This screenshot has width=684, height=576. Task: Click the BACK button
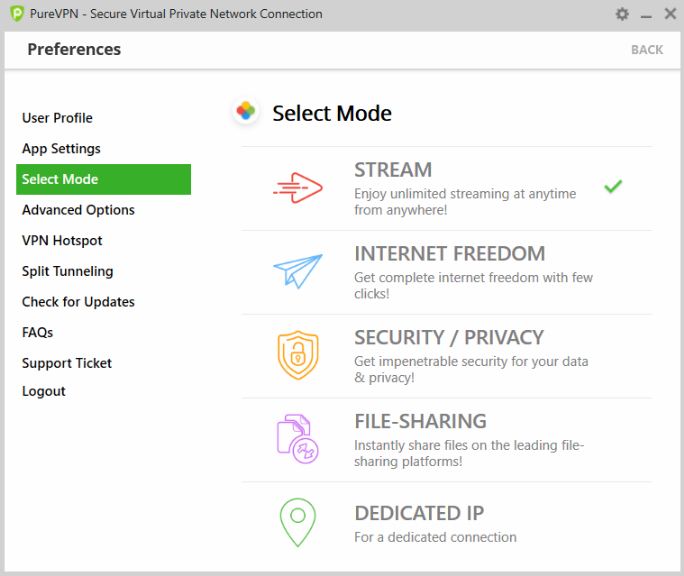647,50
